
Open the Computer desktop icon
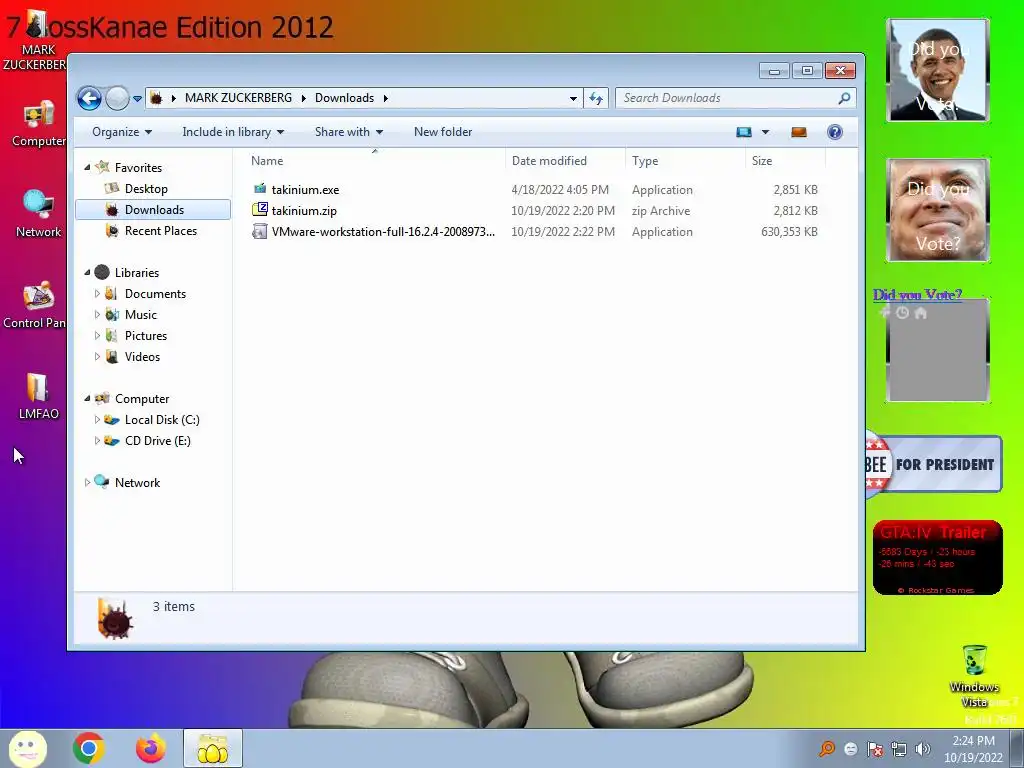pyautogui.click(x=38, y=124)
